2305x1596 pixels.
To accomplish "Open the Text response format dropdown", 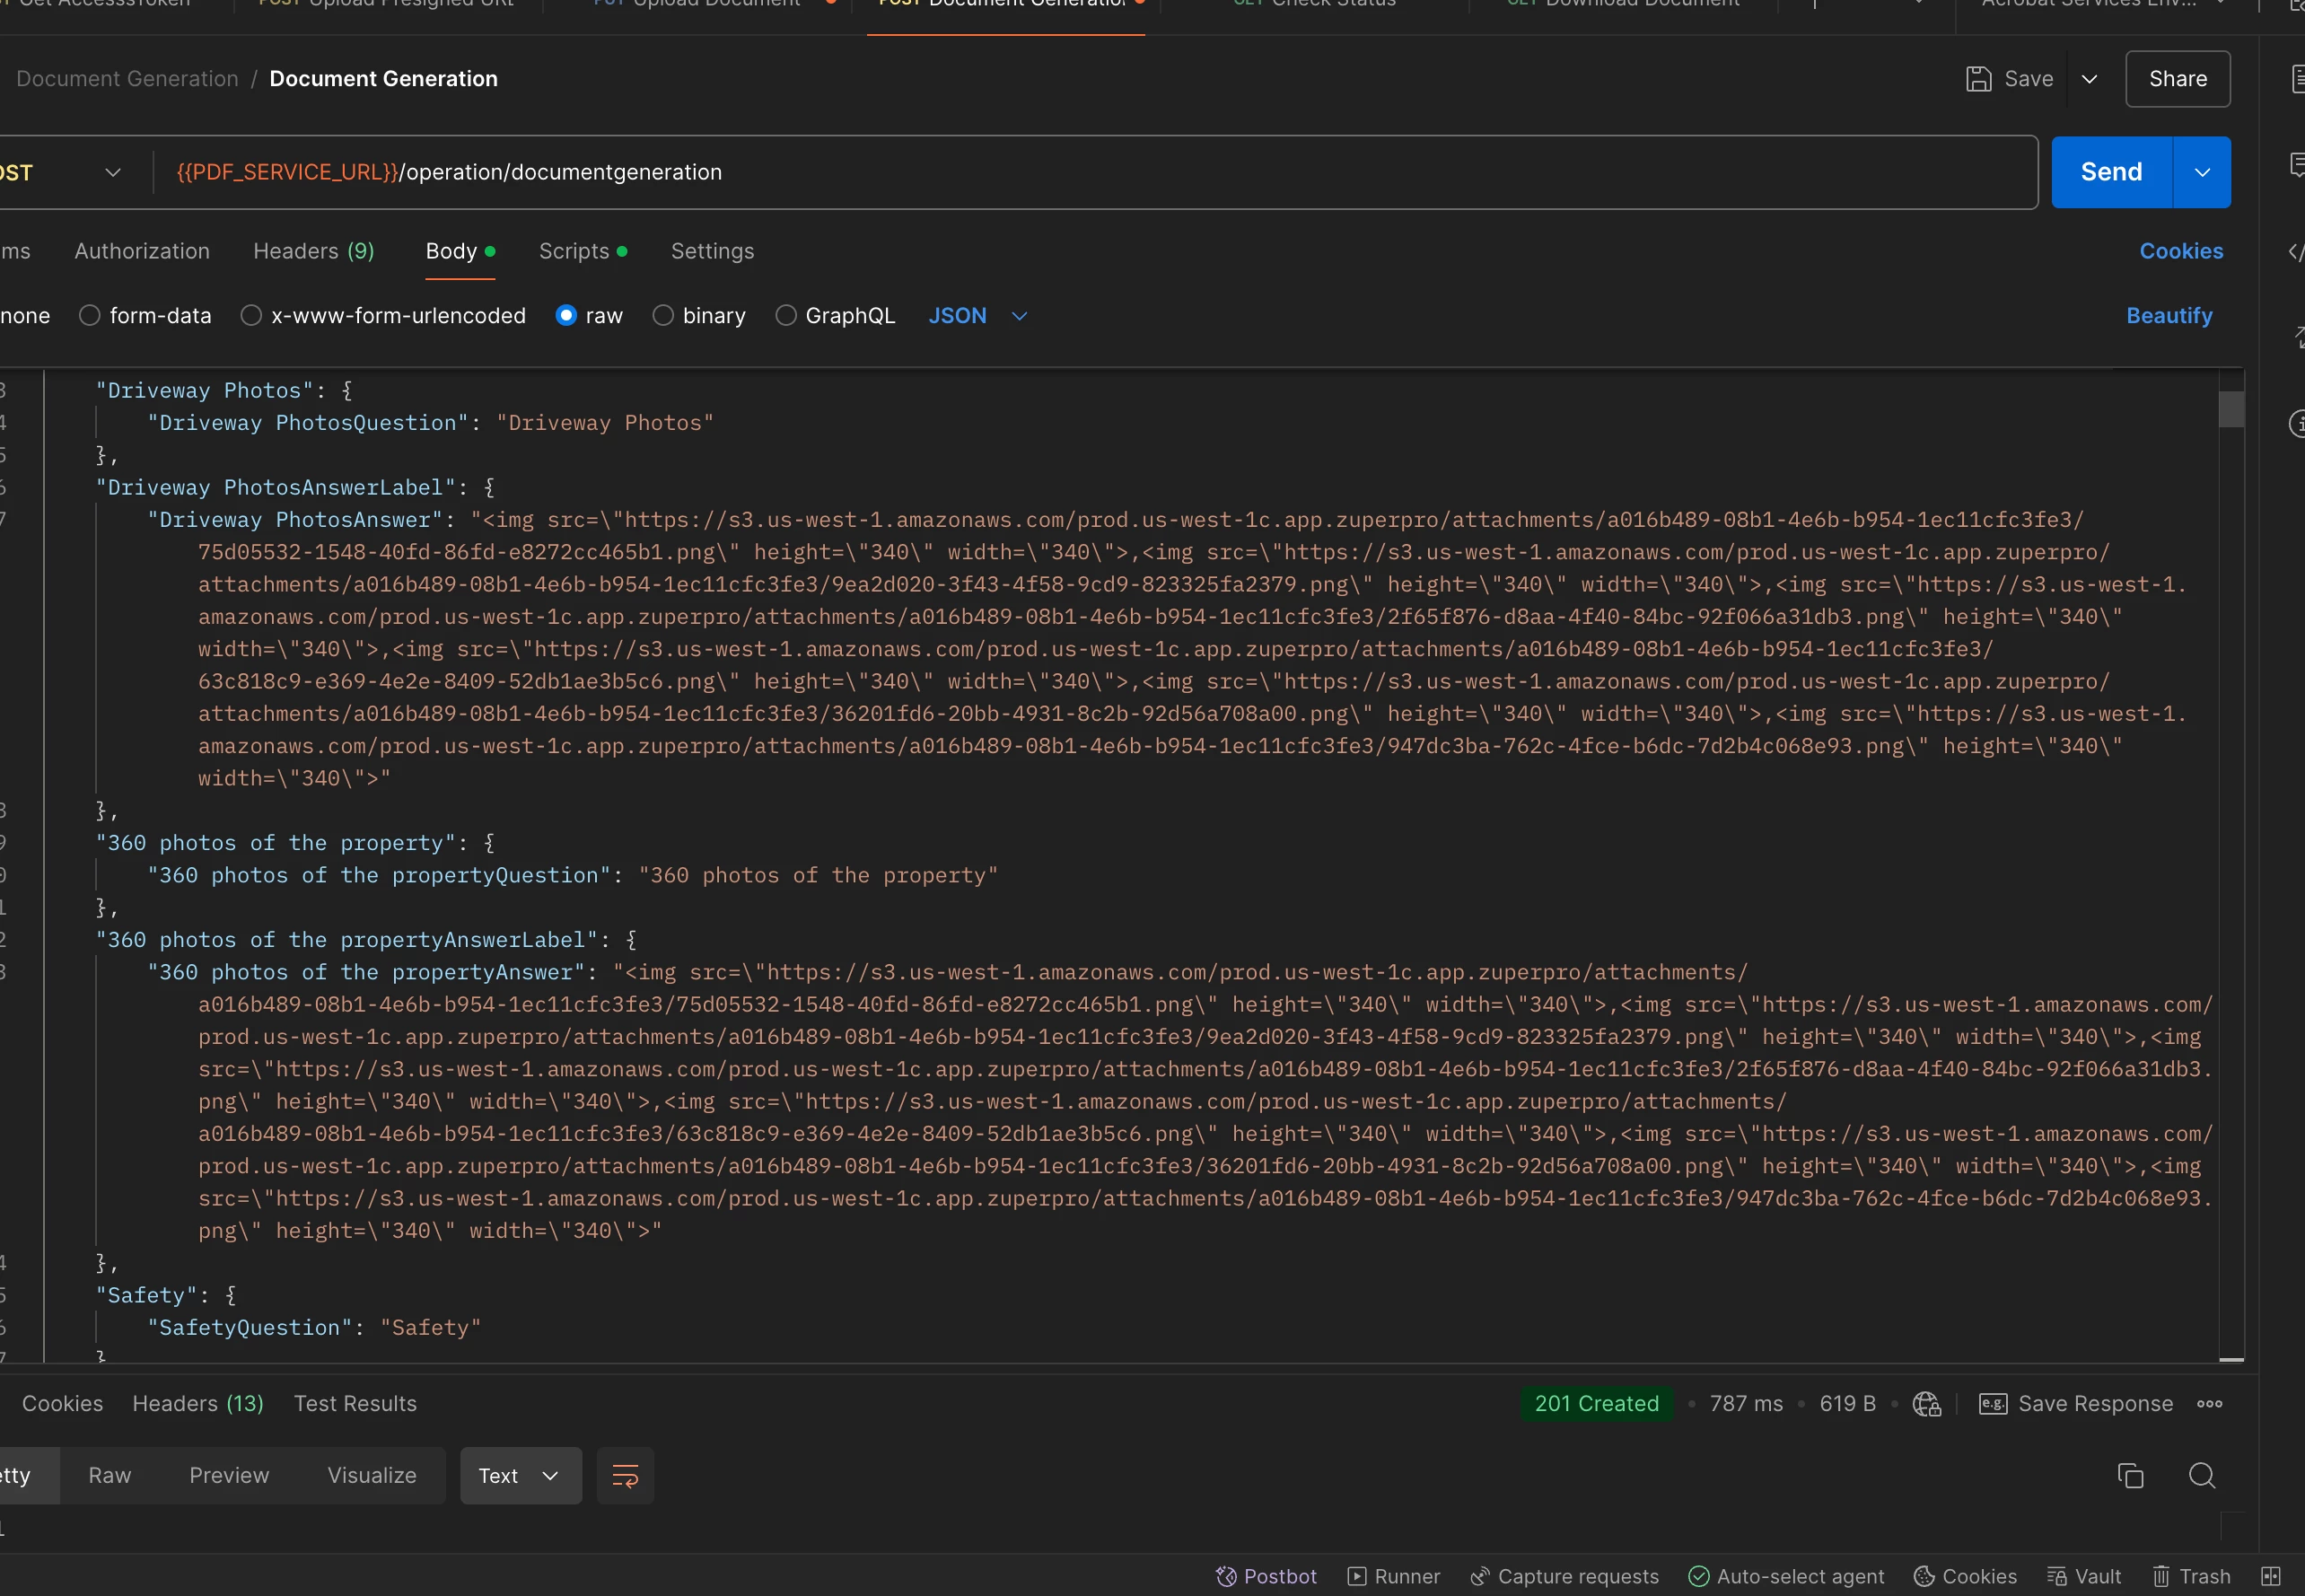I will pos(520,1476).
